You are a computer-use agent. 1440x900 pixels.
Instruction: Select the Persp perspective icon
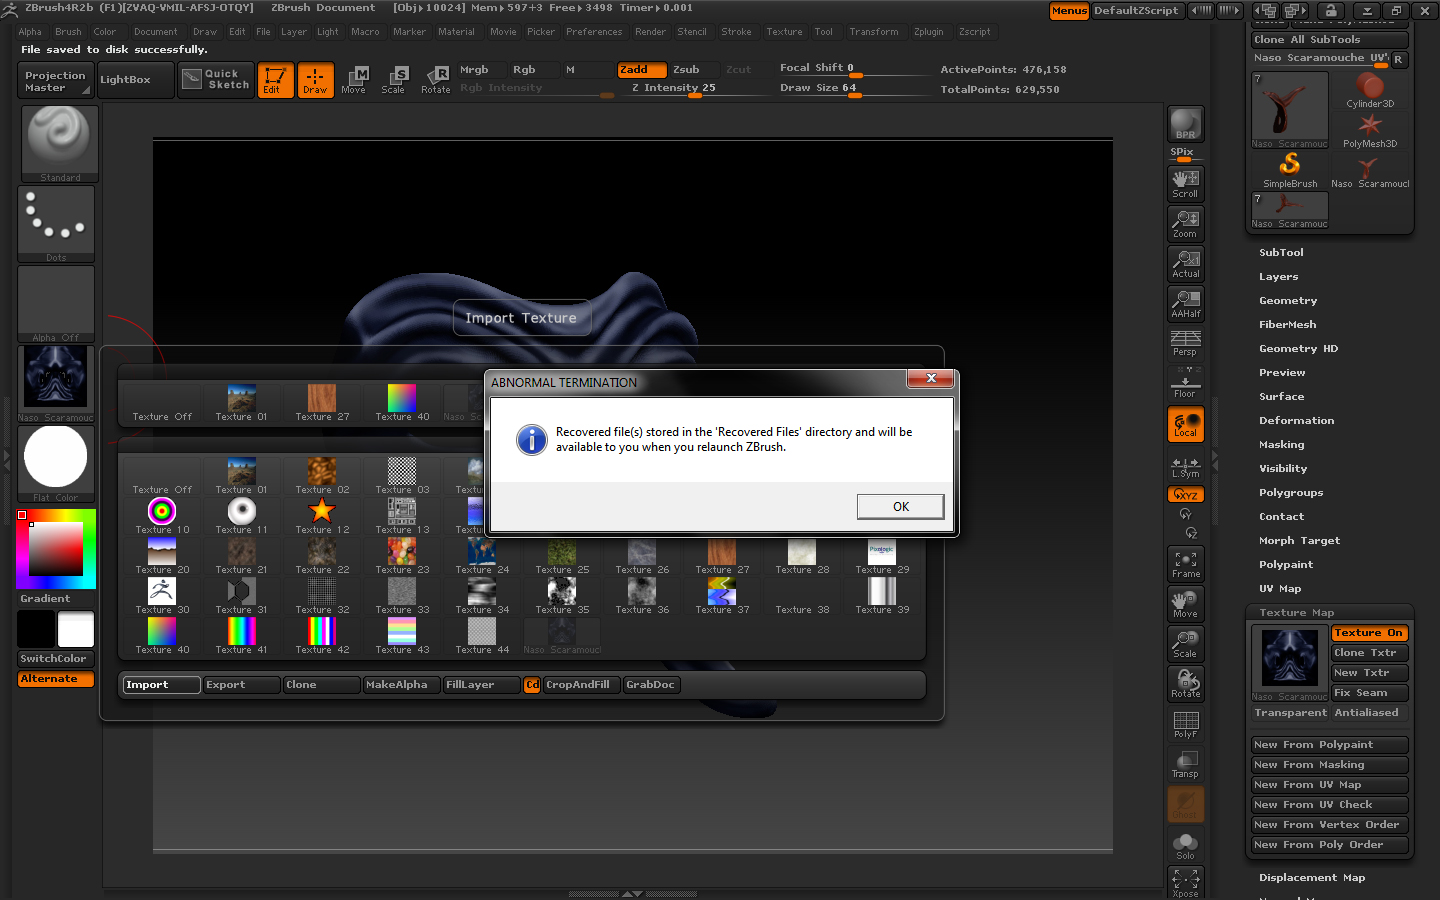pos(1185,343)
